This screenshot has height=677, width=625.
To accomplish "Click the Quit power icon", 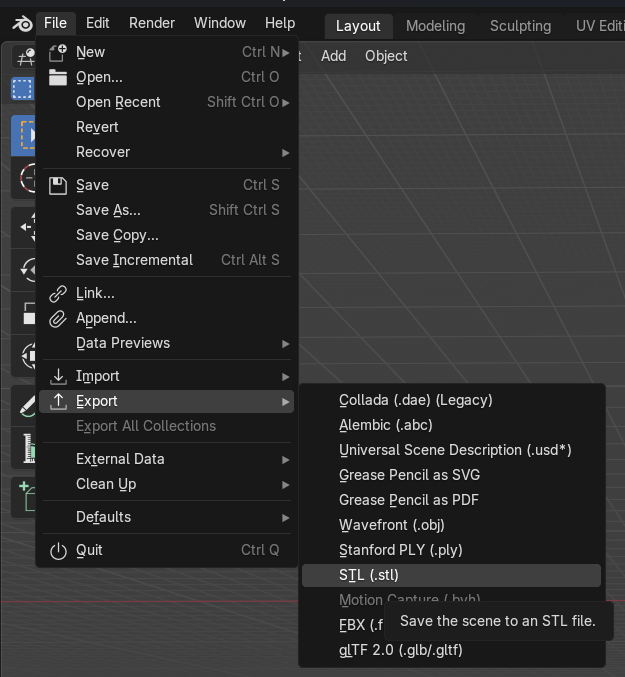I will click(58, 551).
